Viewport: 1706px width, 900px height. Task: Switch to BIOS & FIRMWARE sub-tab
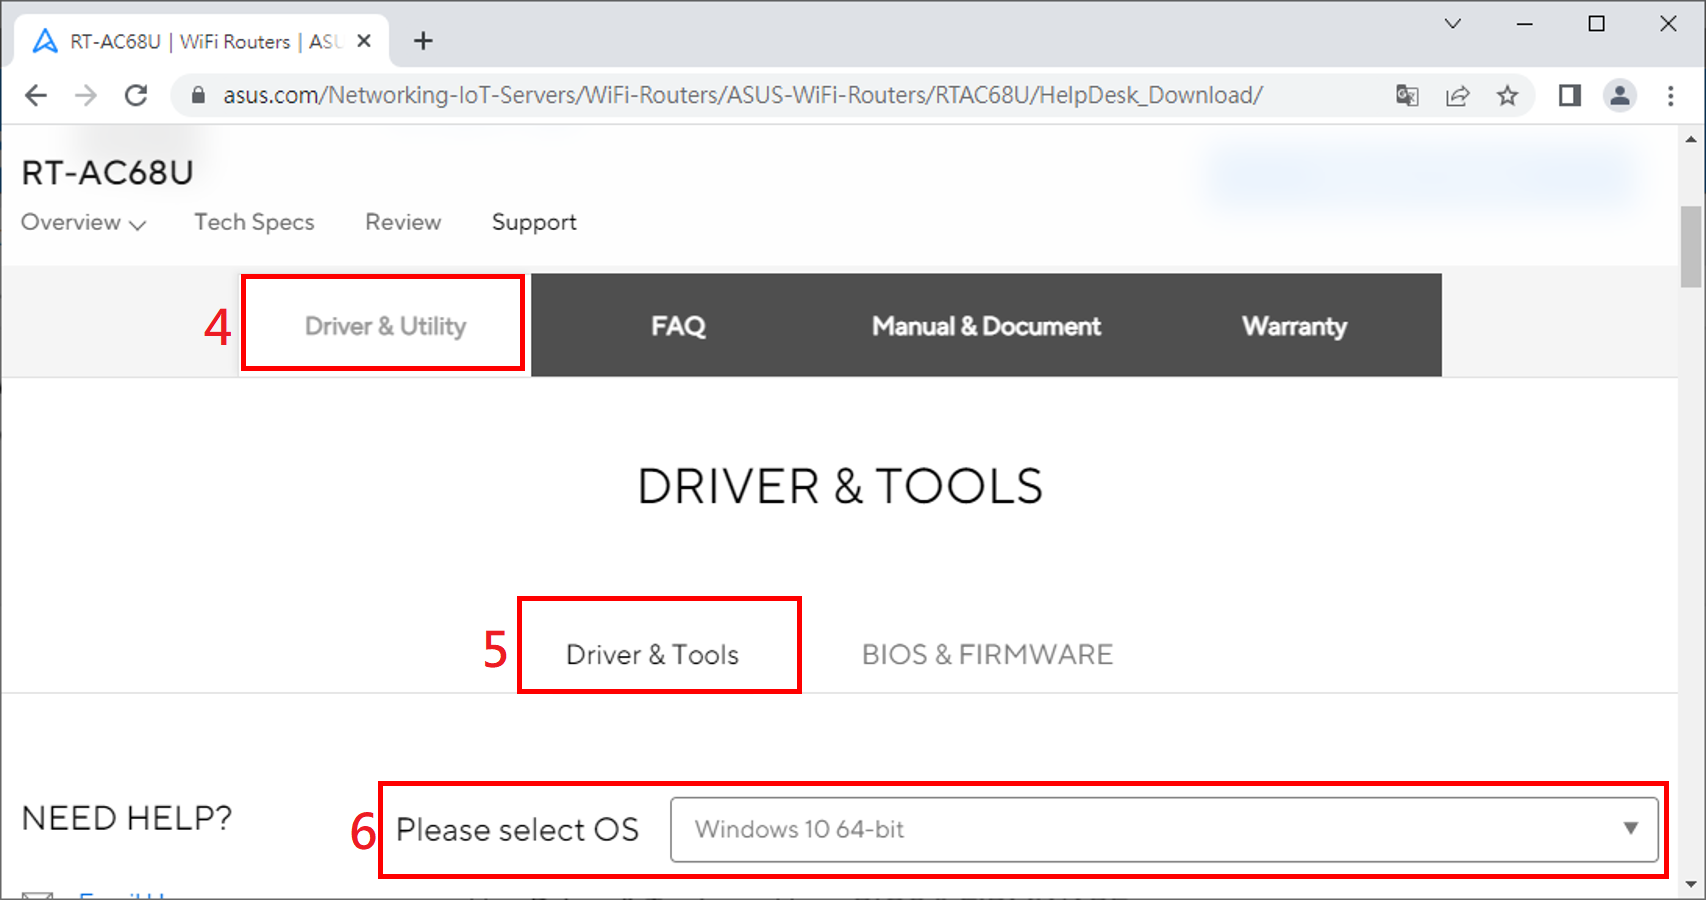[987, 654]
